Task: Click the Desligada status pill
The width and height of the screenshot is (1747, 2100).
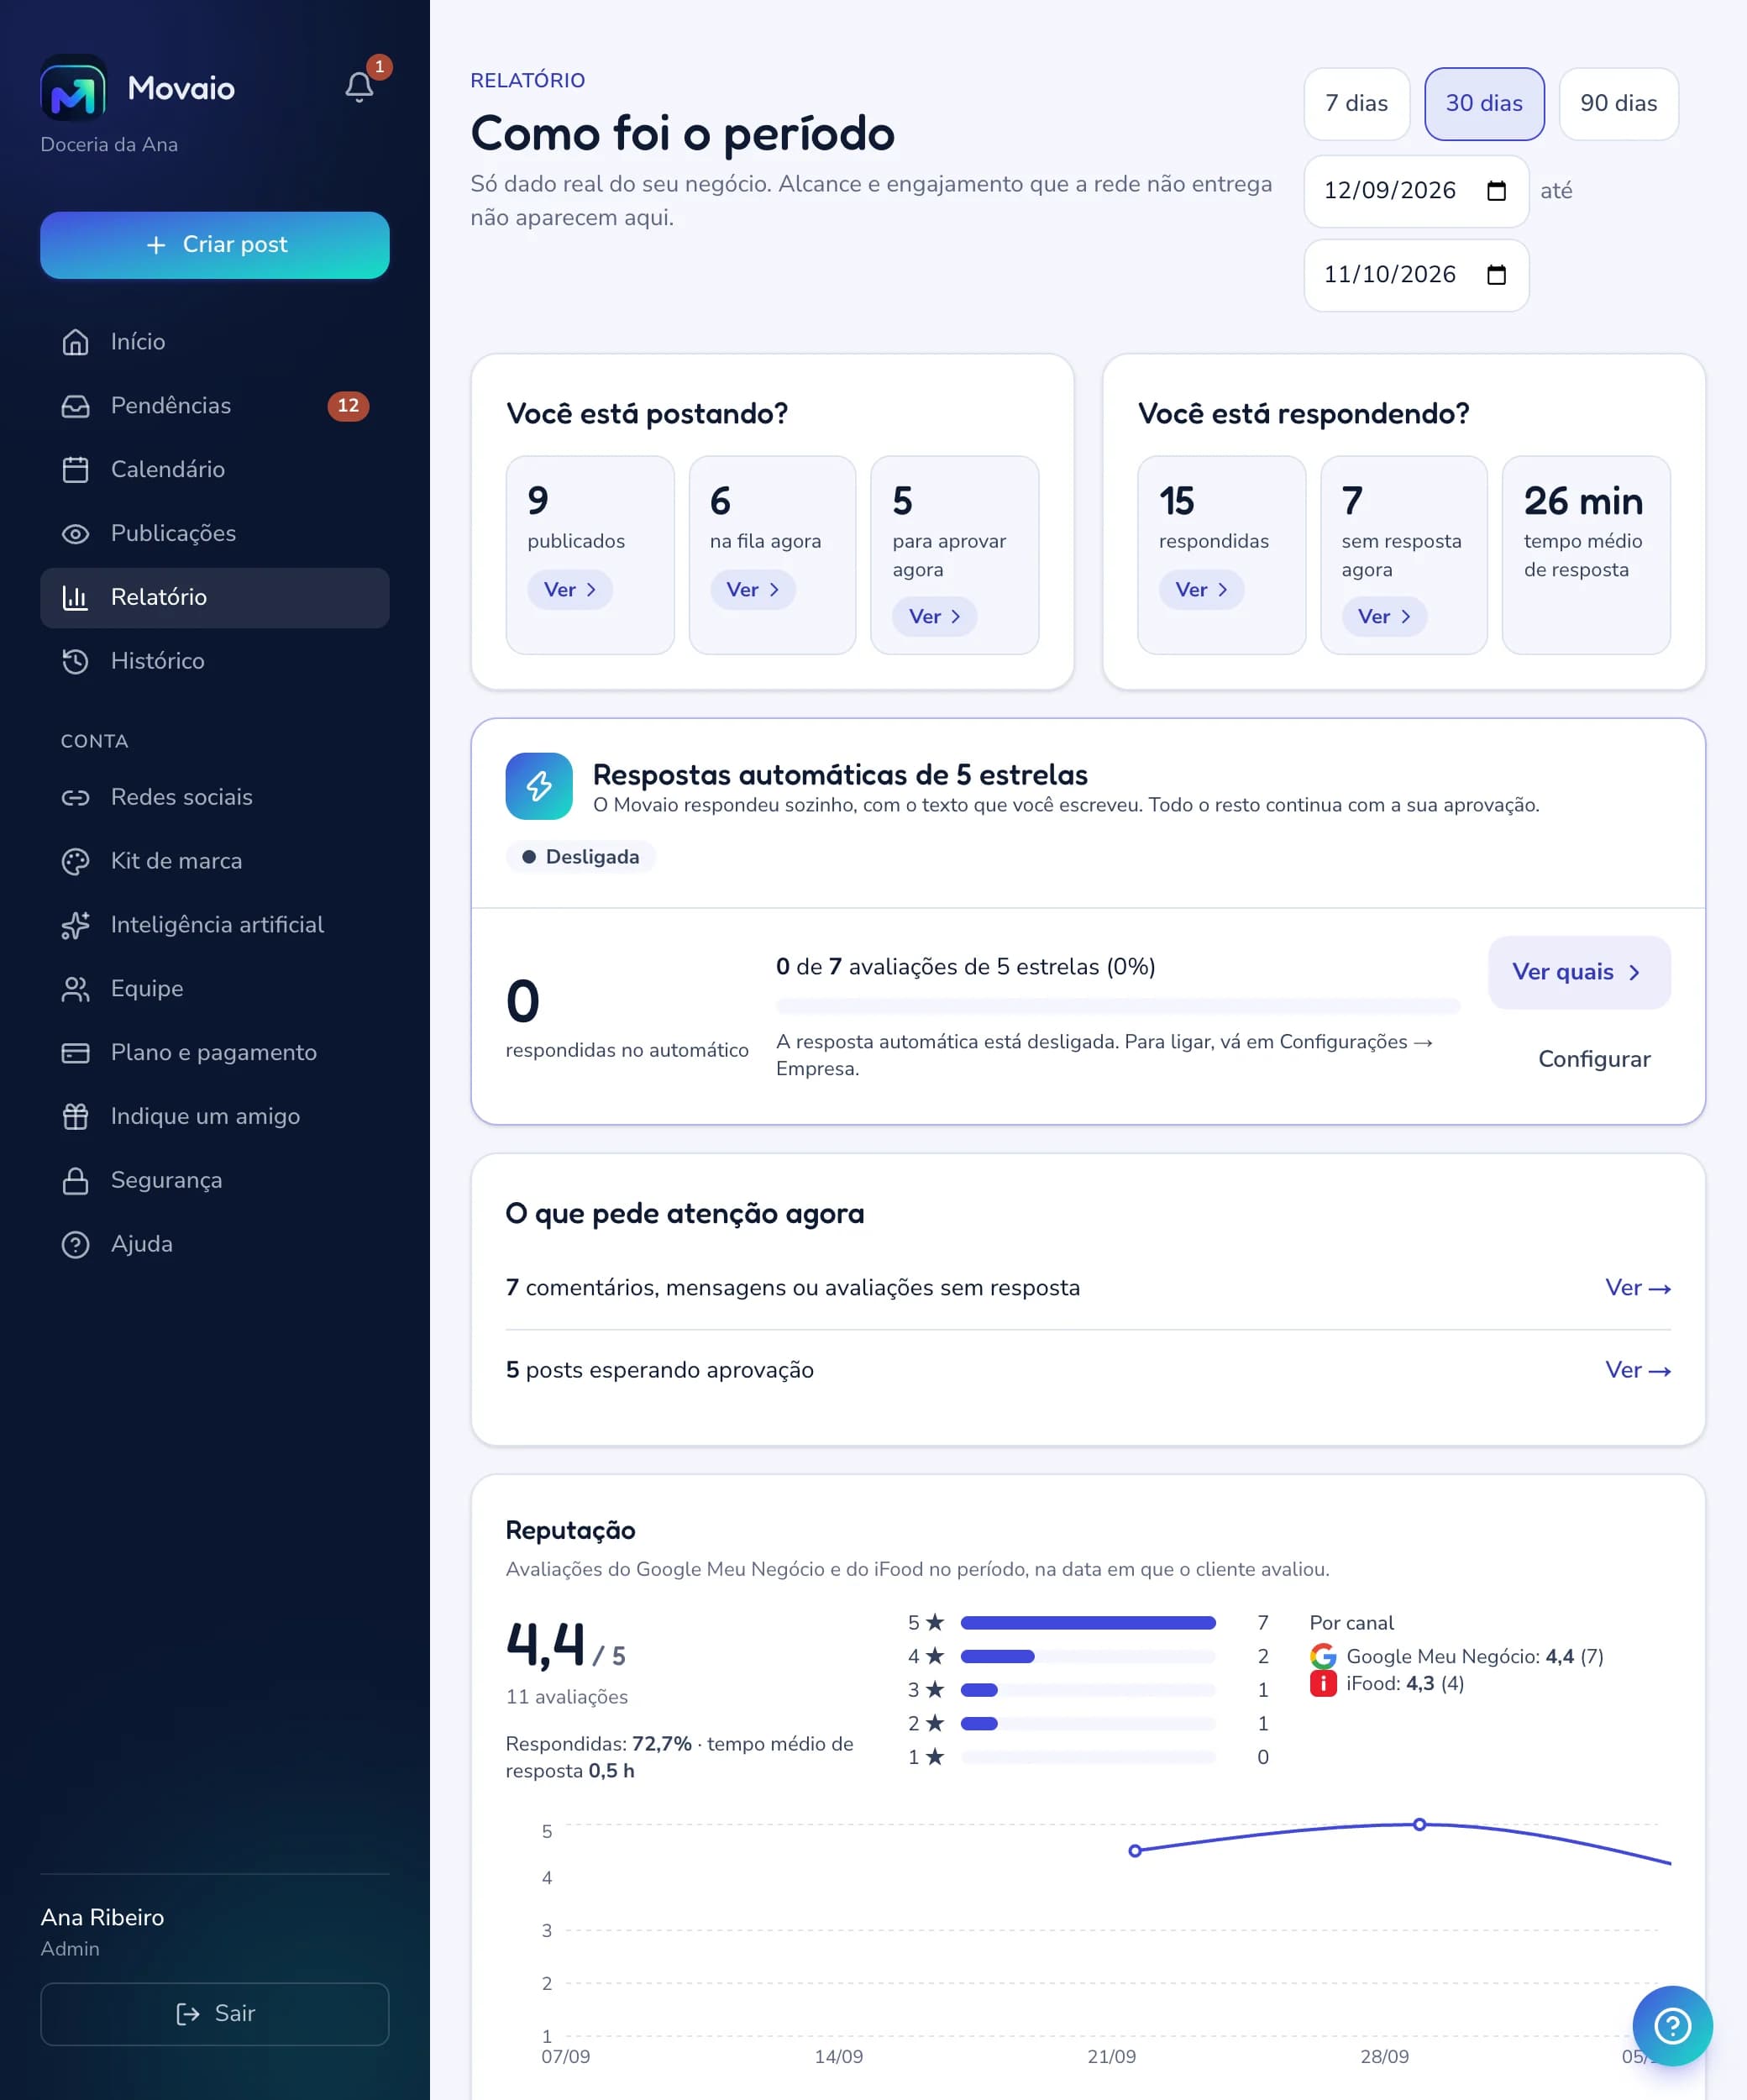Action: coord(581,858)
